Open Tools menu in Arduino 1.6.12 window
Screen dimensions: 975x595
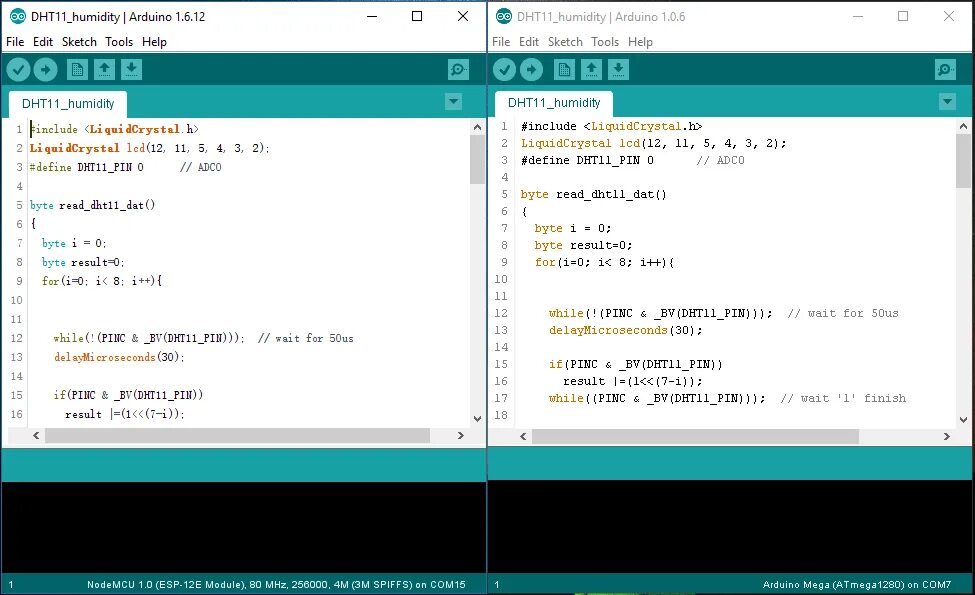[119, 42]
